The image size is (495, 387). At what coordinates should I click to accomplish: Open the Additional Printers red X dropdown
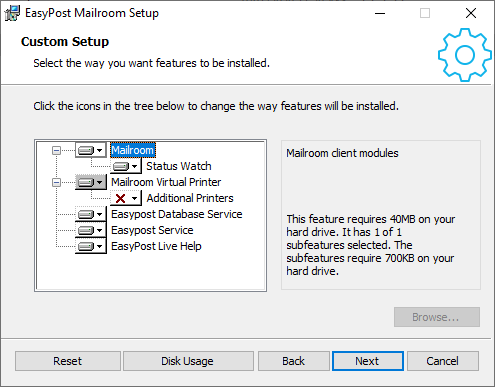click(126, 198)
